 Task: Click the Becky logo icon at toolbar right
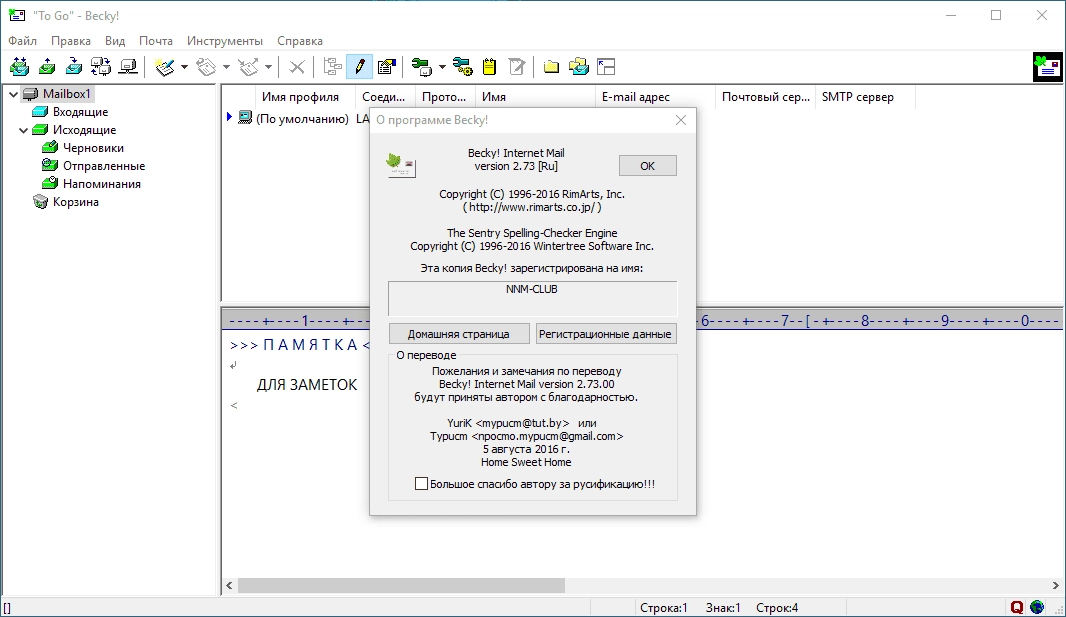pos(1047,67)
